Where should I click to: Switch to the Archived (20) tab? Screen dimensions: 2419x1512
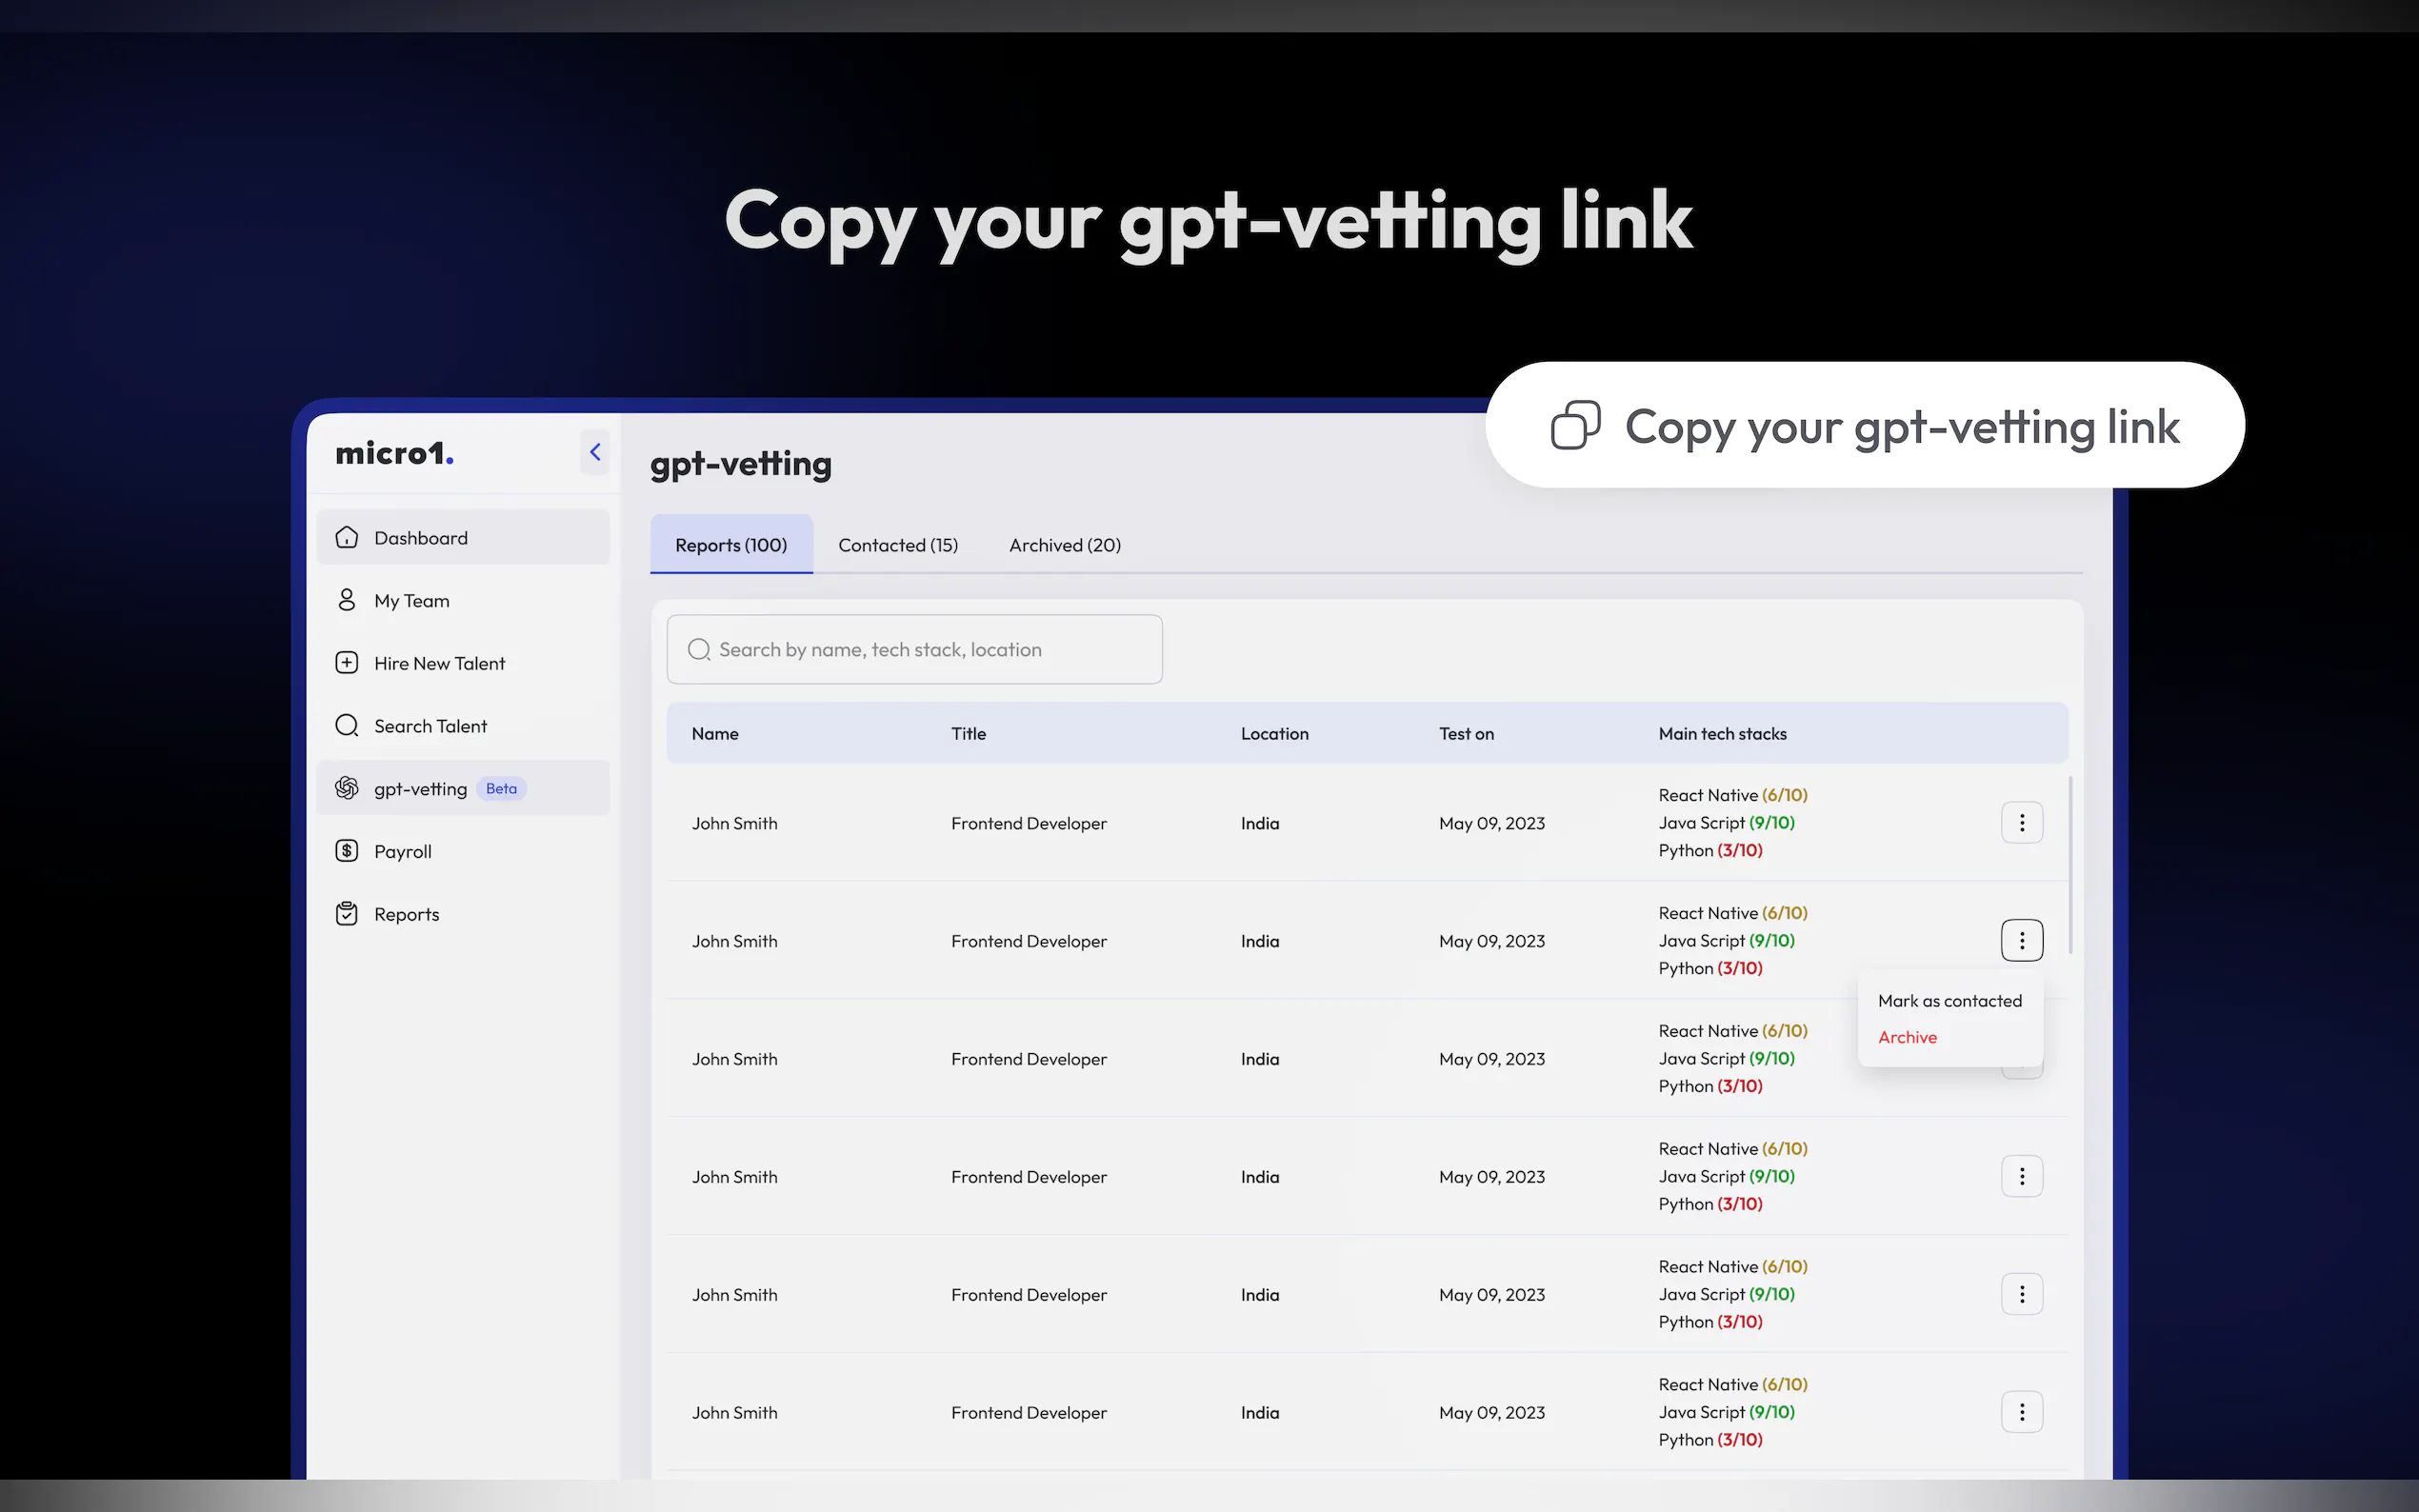click(x=1064, y=545)
